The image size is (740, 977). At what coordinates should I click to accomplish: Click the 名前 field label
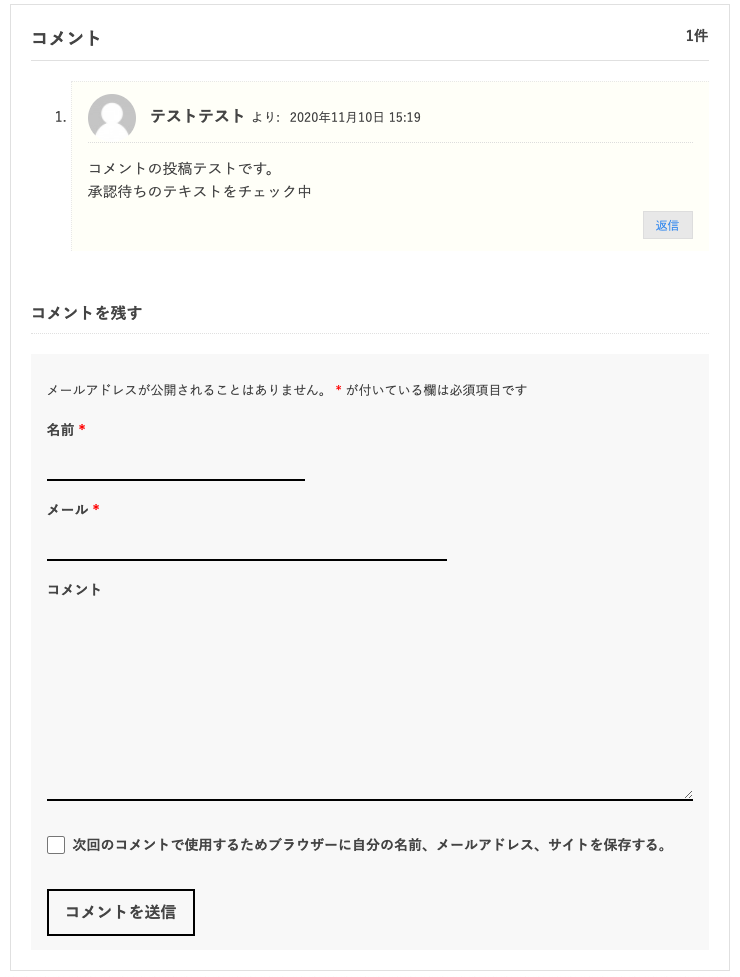(60, 430)
